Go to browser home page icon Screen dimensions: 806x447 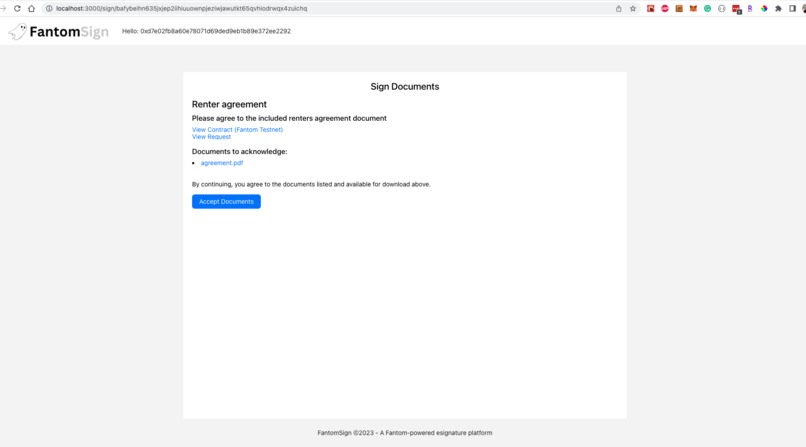(x=31, y=8)
